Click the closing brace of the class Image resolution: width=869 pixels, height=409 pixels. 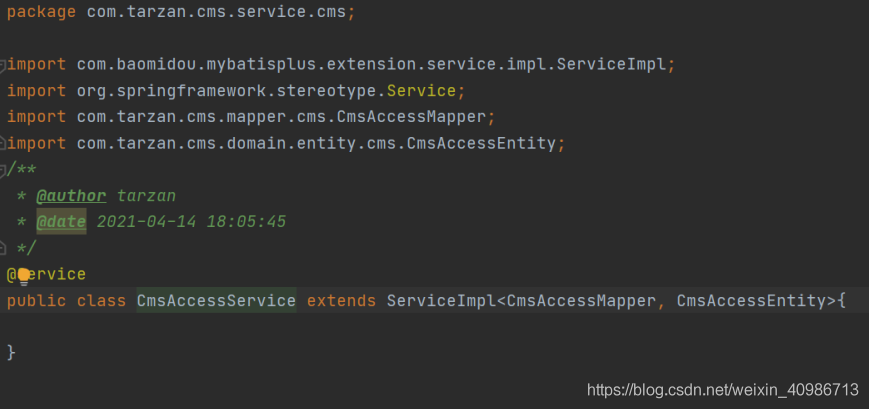(x=11, y=352)
